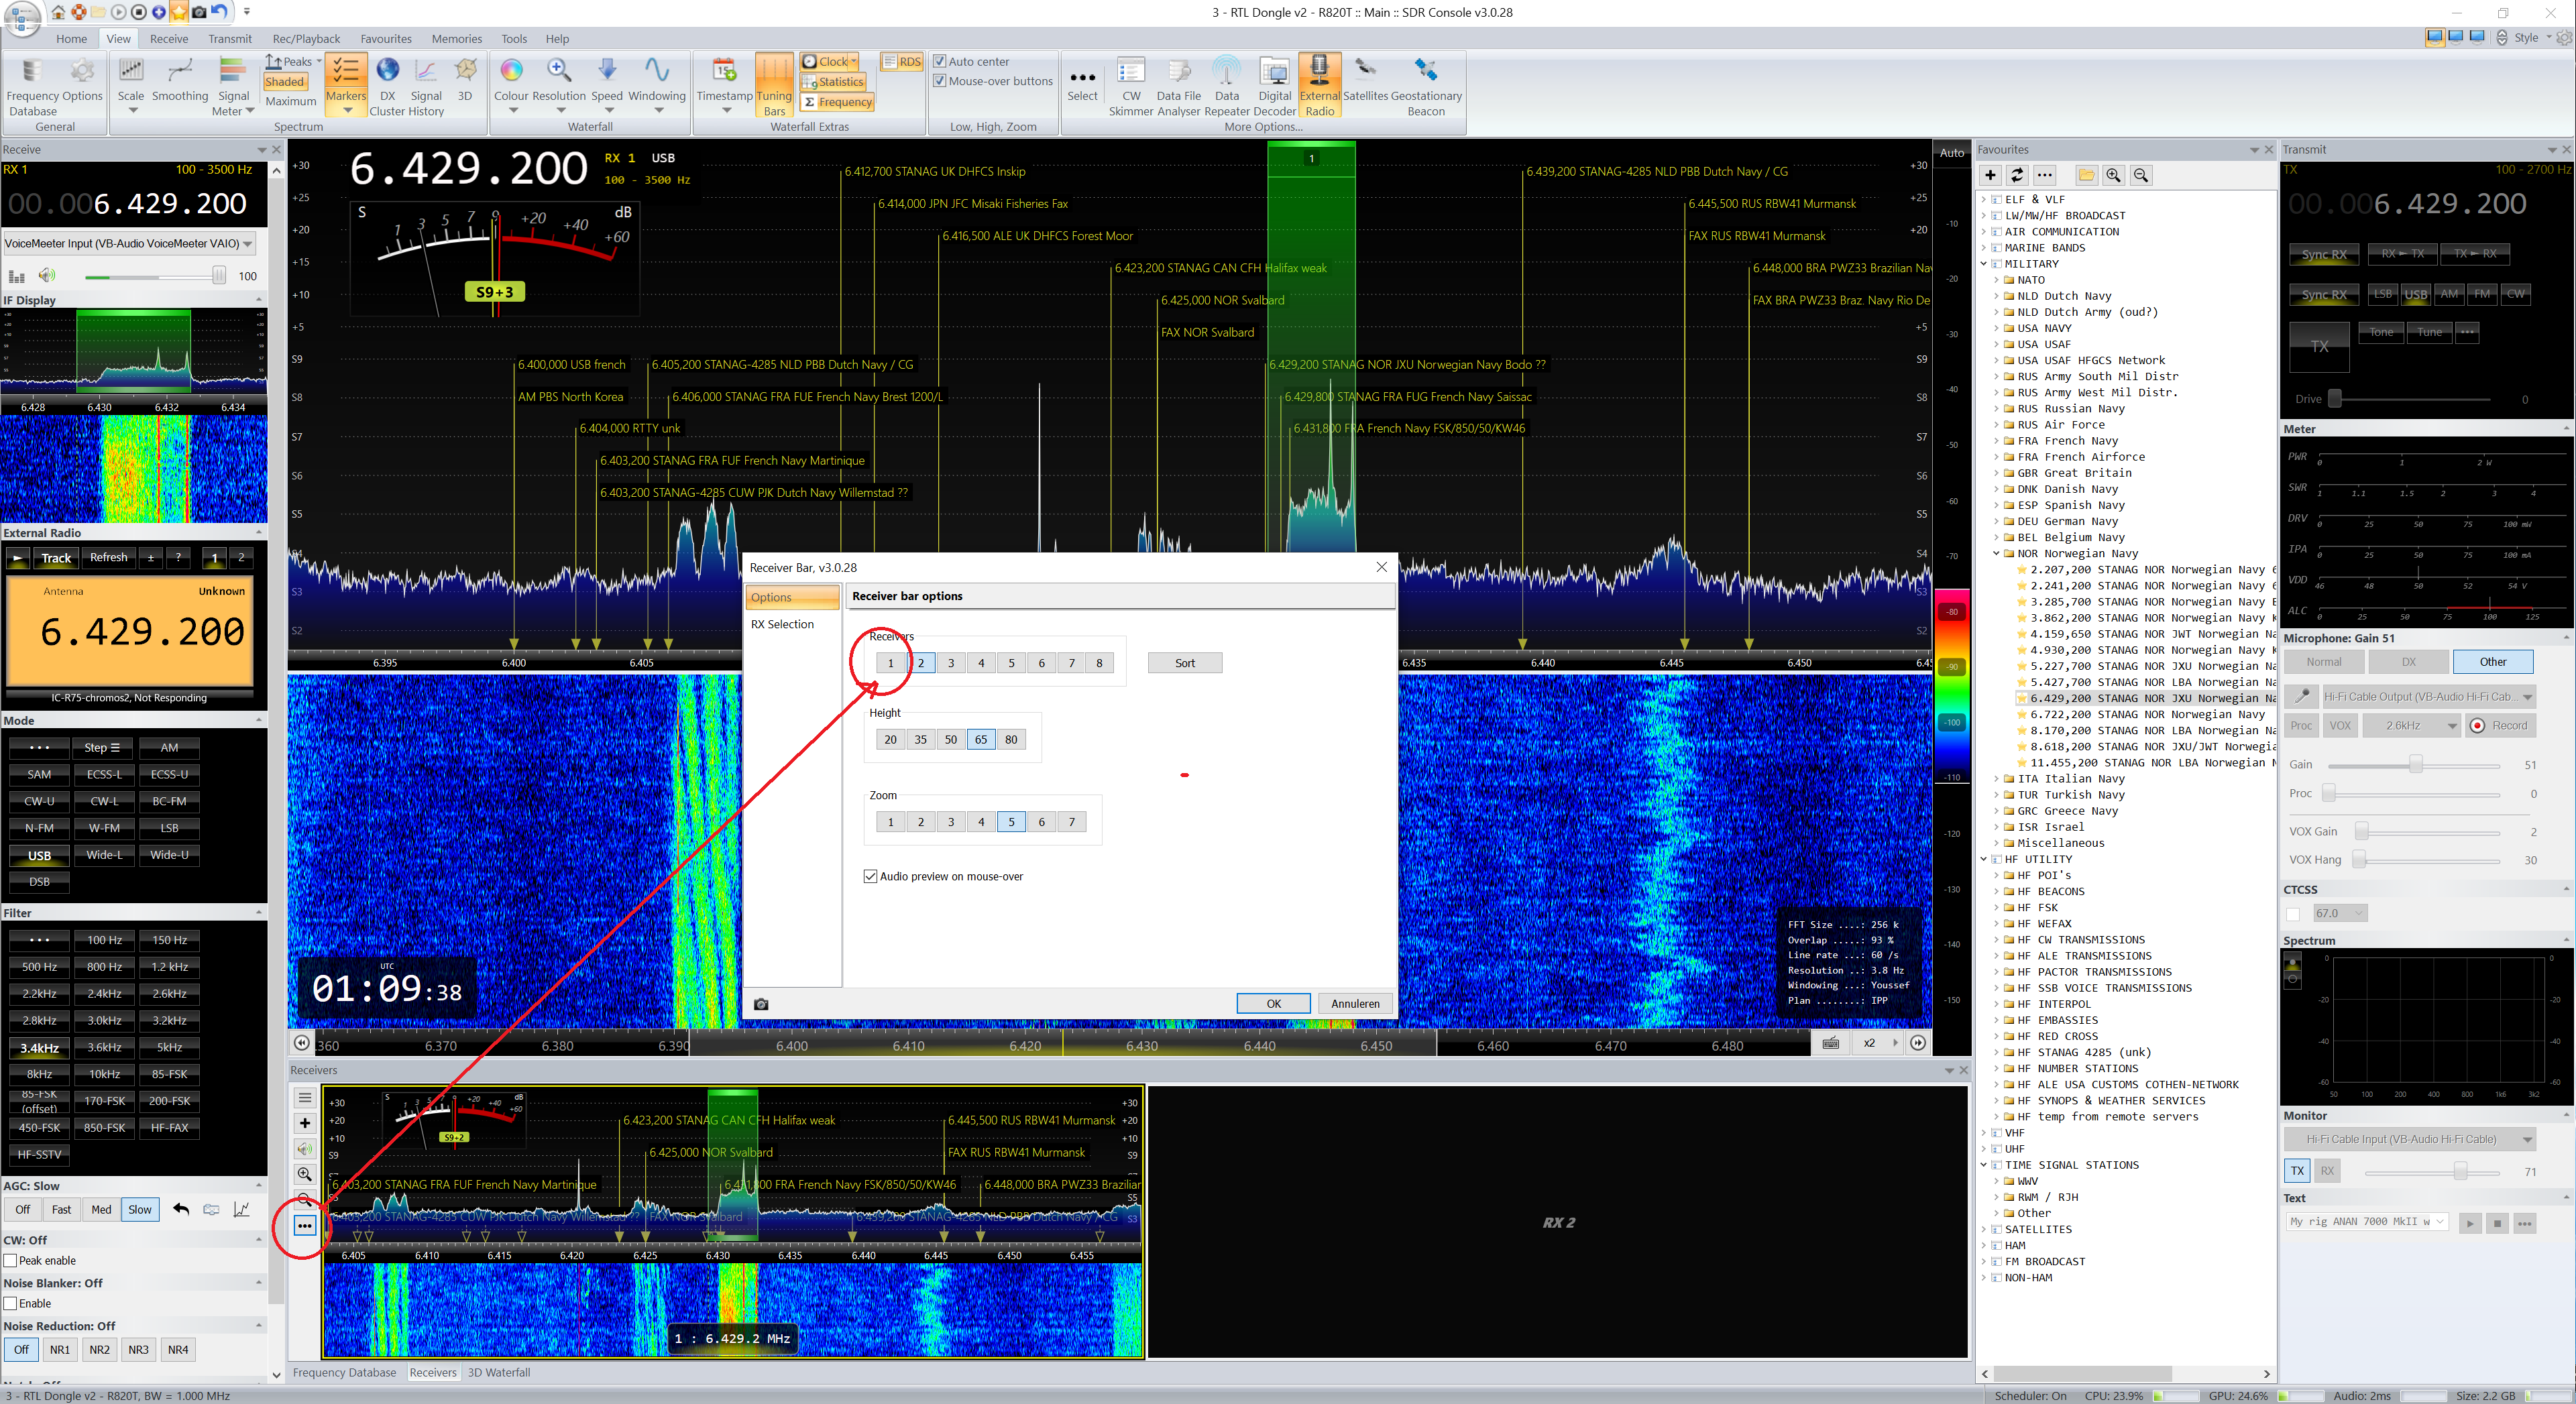The image size is (2576, 1404).
Task: Toggle Audio preview on mouse-over checkbox
Action: (x=870, y=876)
